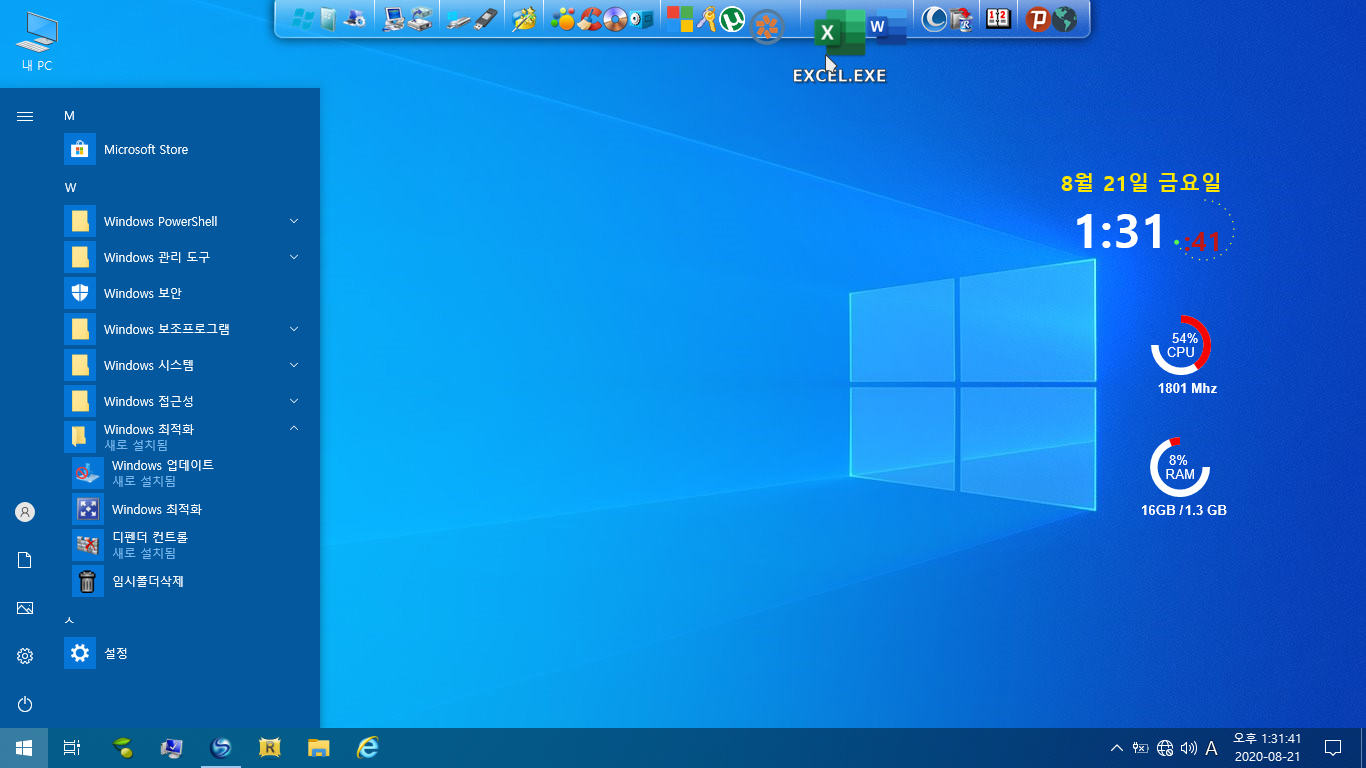Click the red P icon in dock
The height and width of the screenshot is (768, 1366).
[x=1038, y=19]
